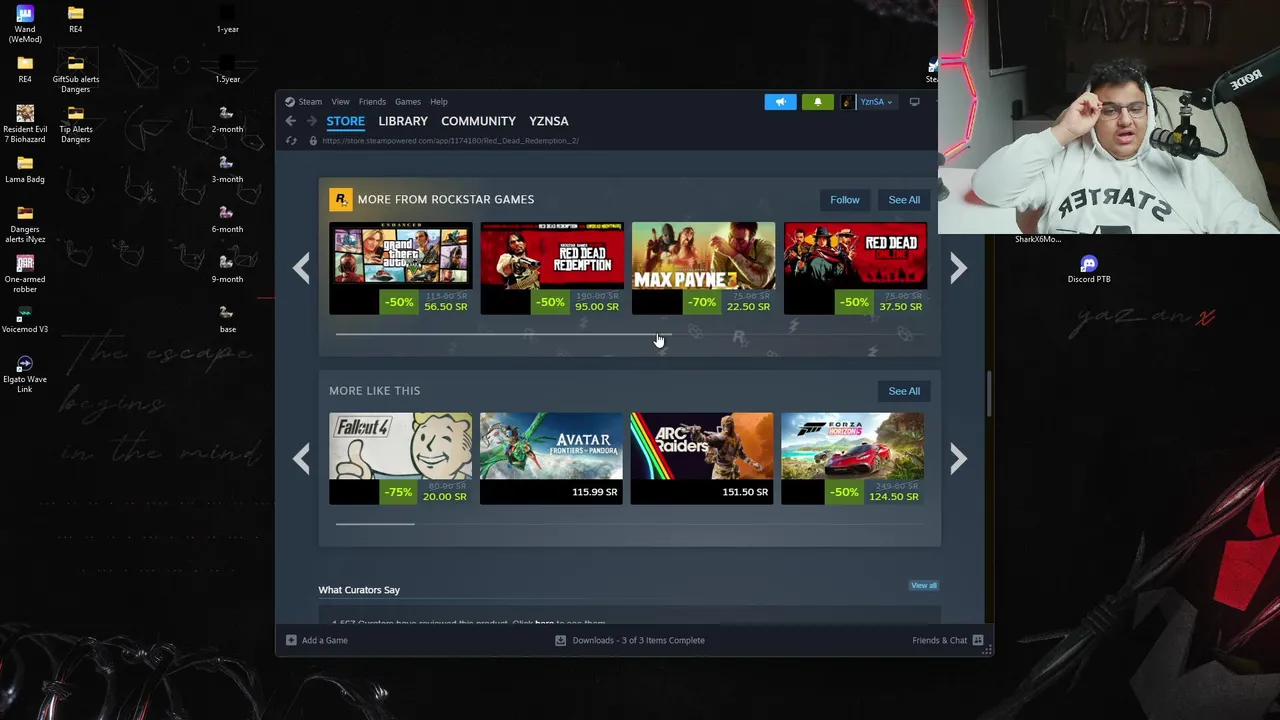Viewport: 1280px width, 720px height.
Task: Click the 151.50 SR price
Action: click(745, 492)
